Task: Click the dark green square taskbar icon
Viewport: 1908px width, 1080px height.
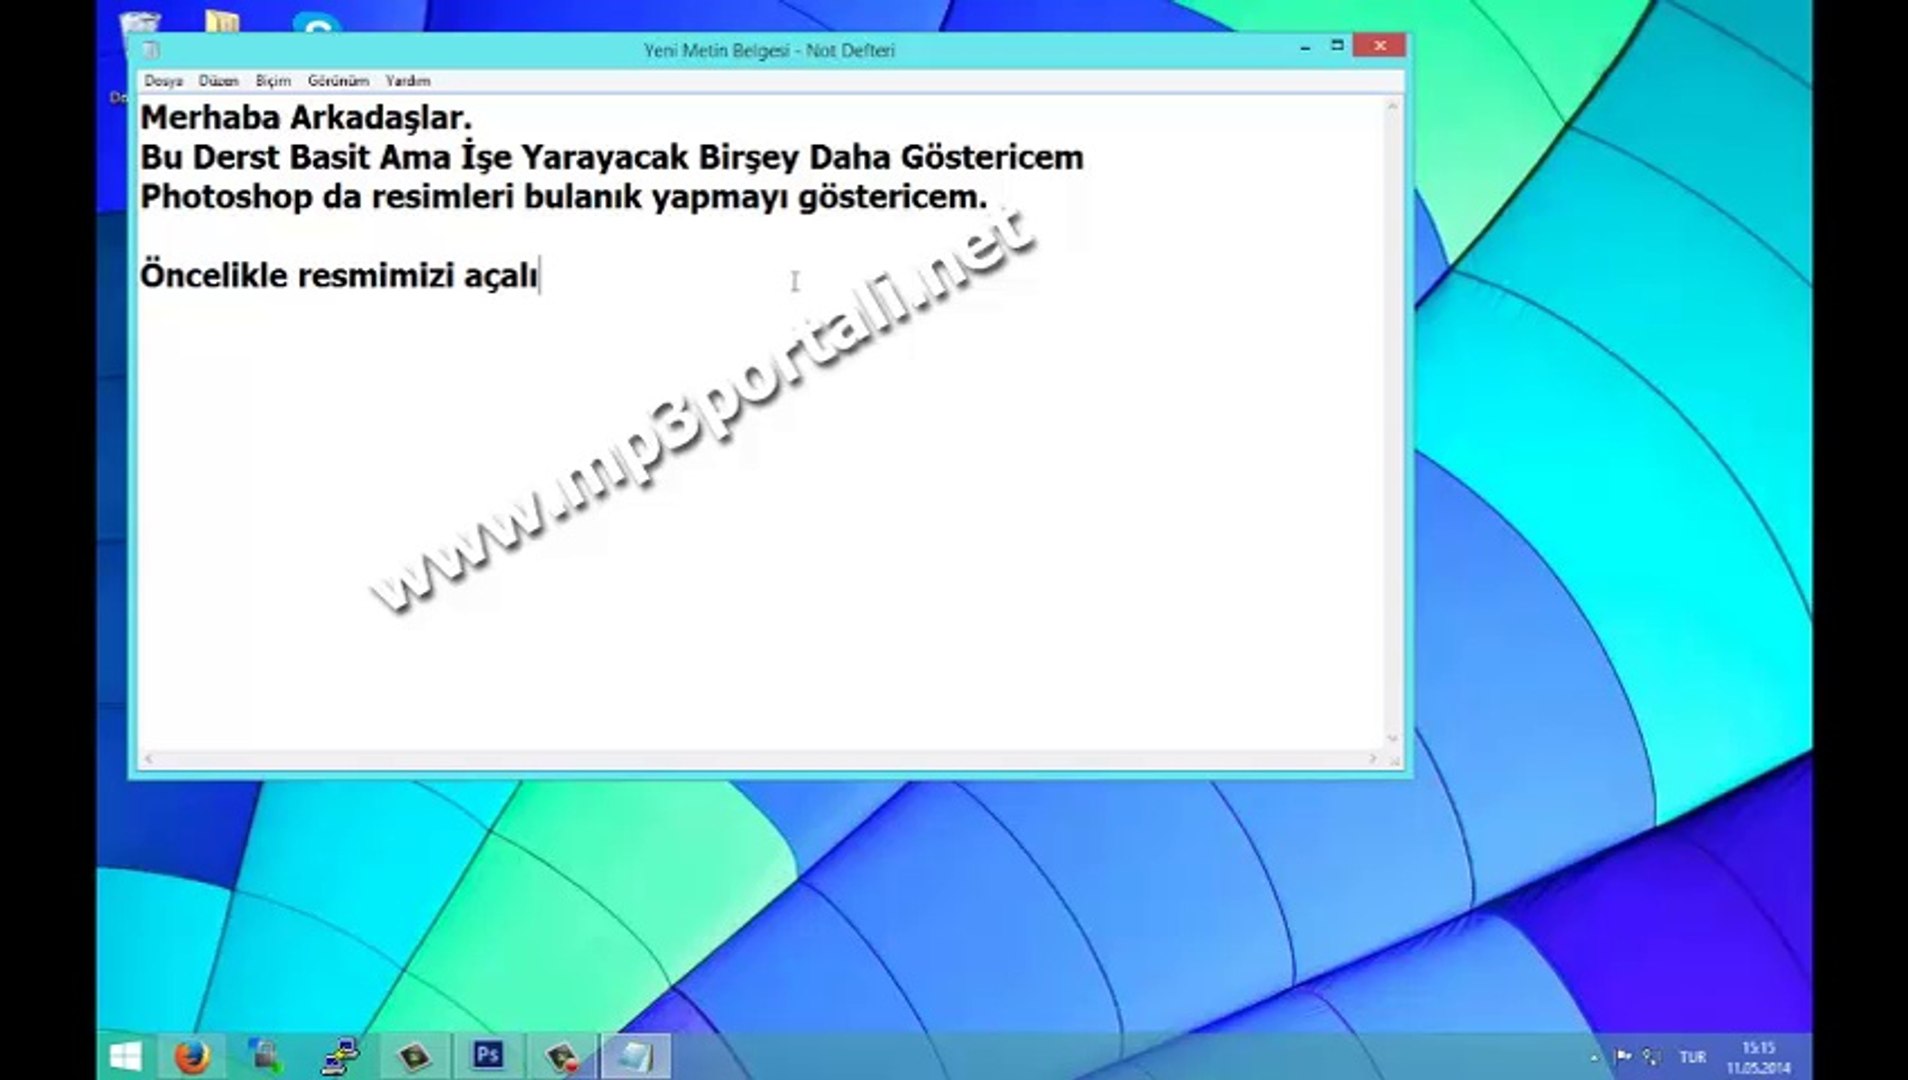Action: pyautogui.click(x=414, y=1056)
